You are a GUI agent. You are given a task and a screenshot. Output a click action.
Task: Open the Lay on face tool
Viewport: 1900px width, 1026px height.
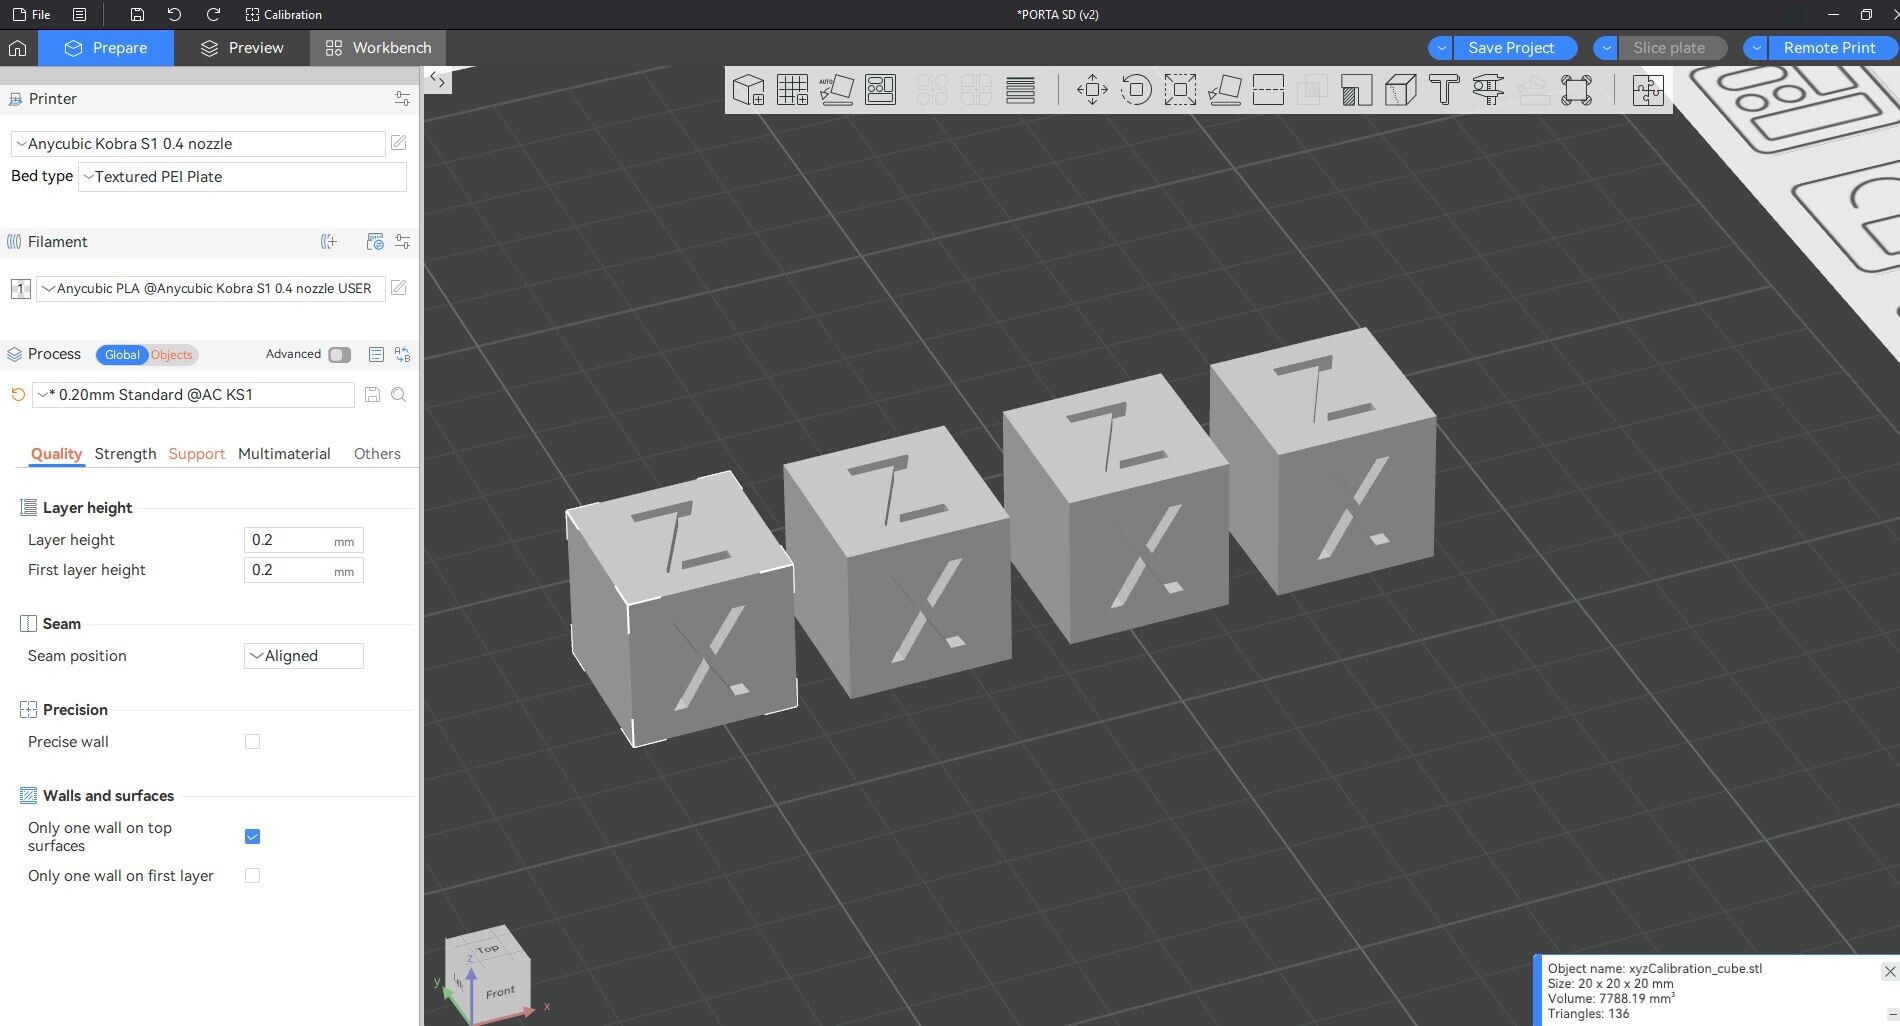point(1224,90)
